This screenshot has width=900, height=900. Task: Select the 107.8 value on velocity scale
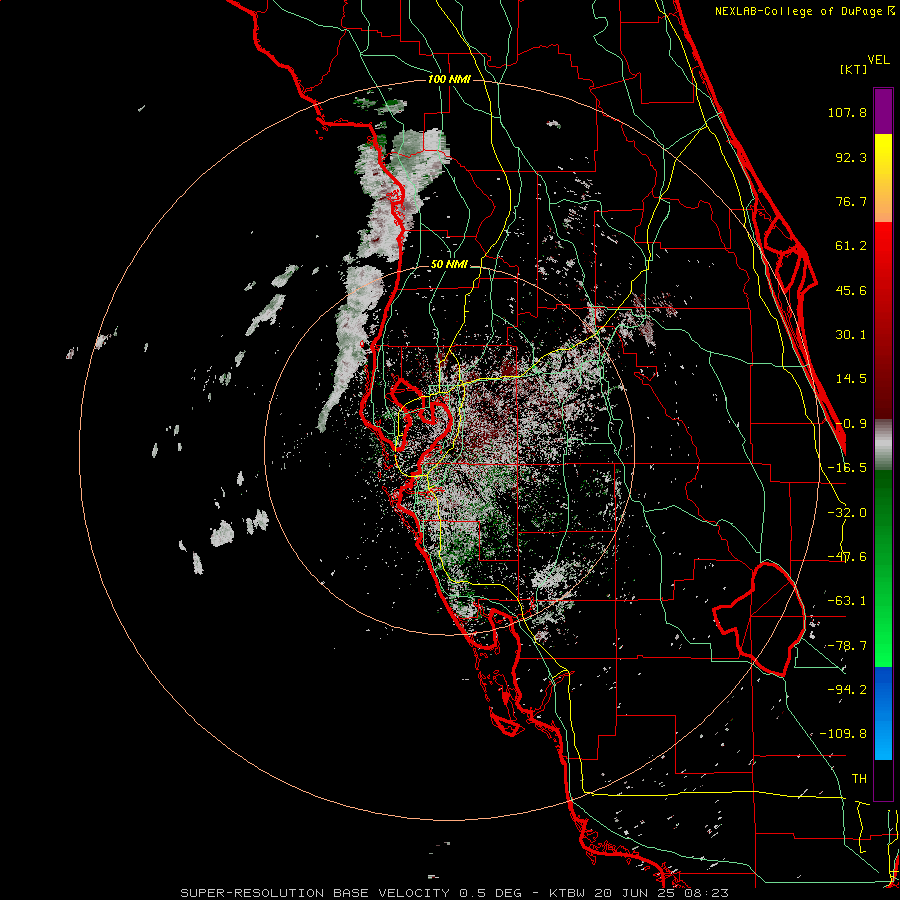click(x=847, y=112)
